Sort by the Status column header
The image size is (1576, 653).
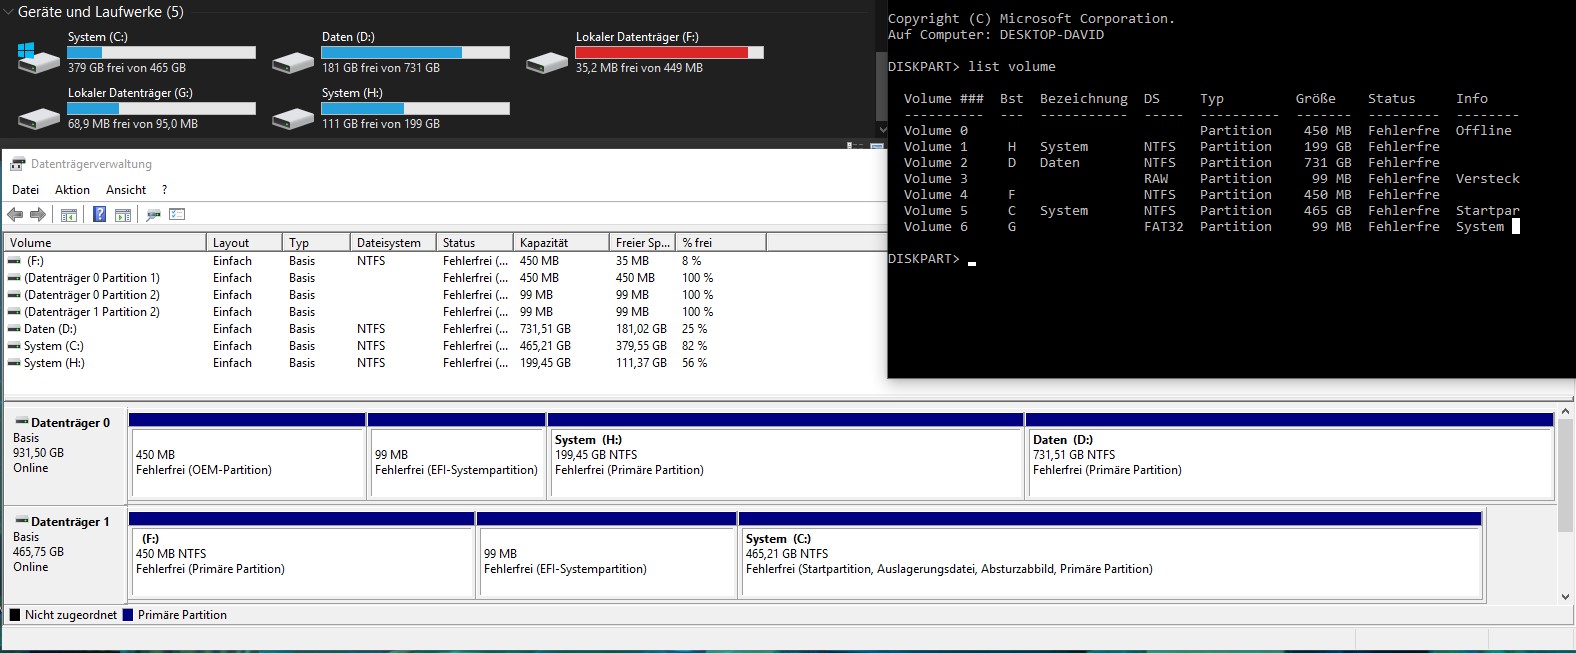[475, 243]
